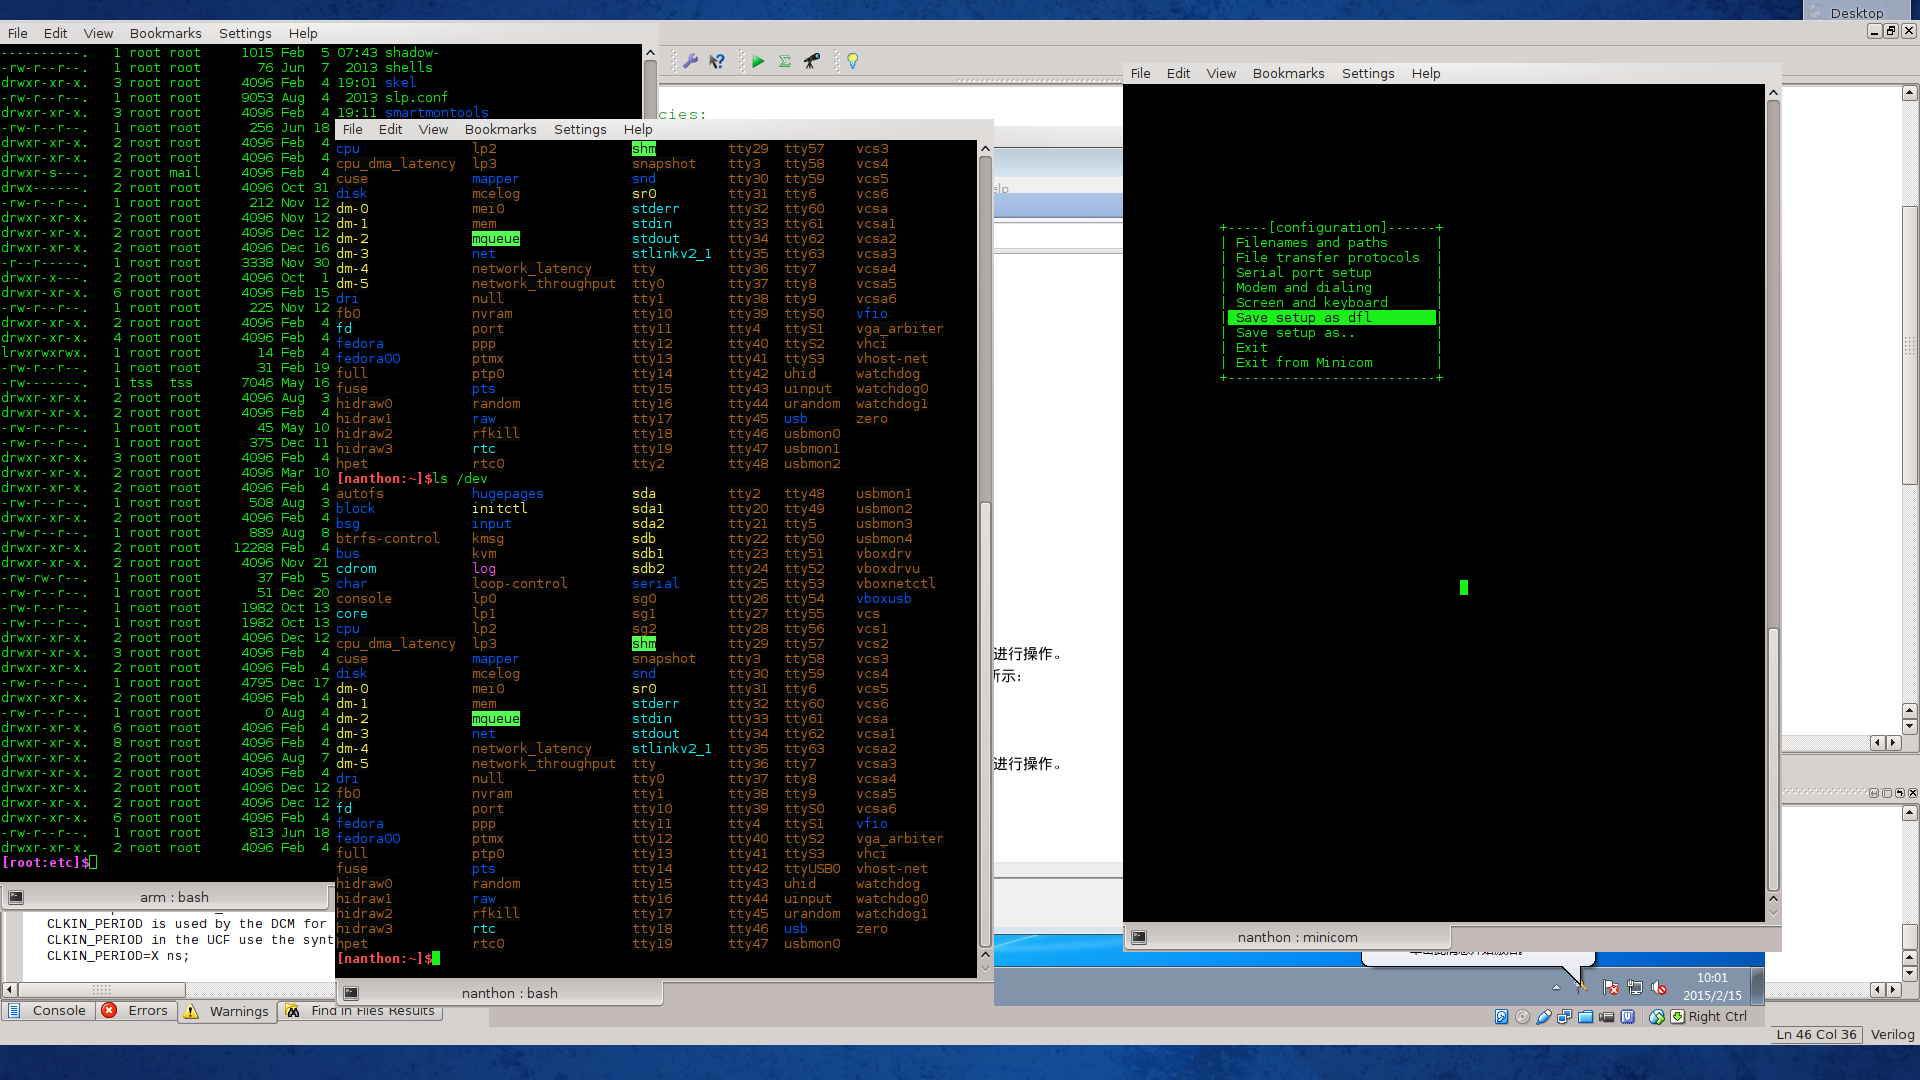Click the yellow lightbulb tips icon
Image resolution: width=1920 pixels, height=1080 pixels.
(x=853, y=62)
